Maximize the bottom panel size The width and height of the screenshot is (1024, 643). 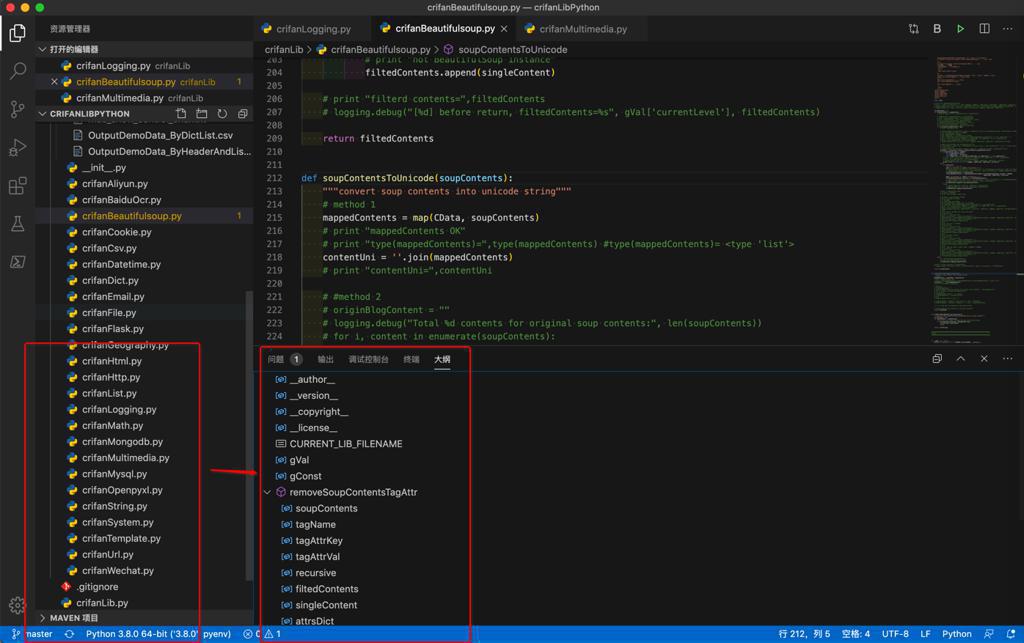[960, 359]
